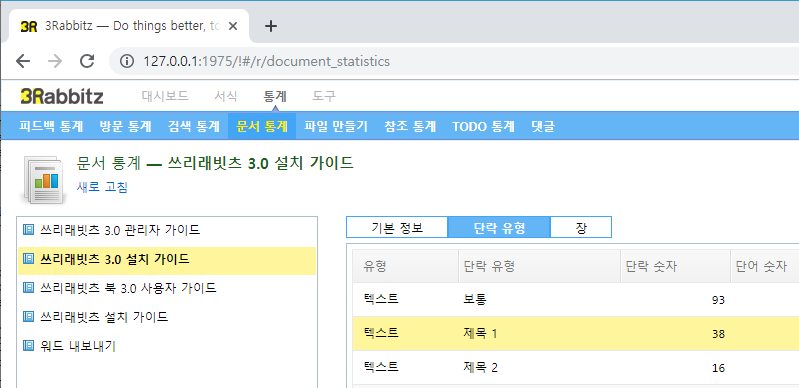799x388 pixels.
Task: Select 쓰리래빗츠 3.0 관리자 가이드 in book list
Action: coord(167,230)
